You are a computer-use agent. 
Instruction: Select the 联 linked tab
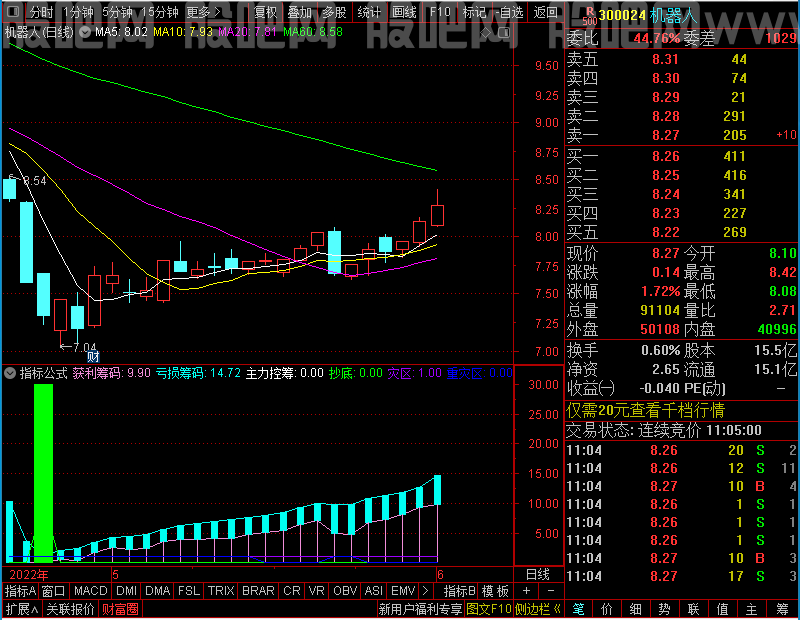pos(693,609)
